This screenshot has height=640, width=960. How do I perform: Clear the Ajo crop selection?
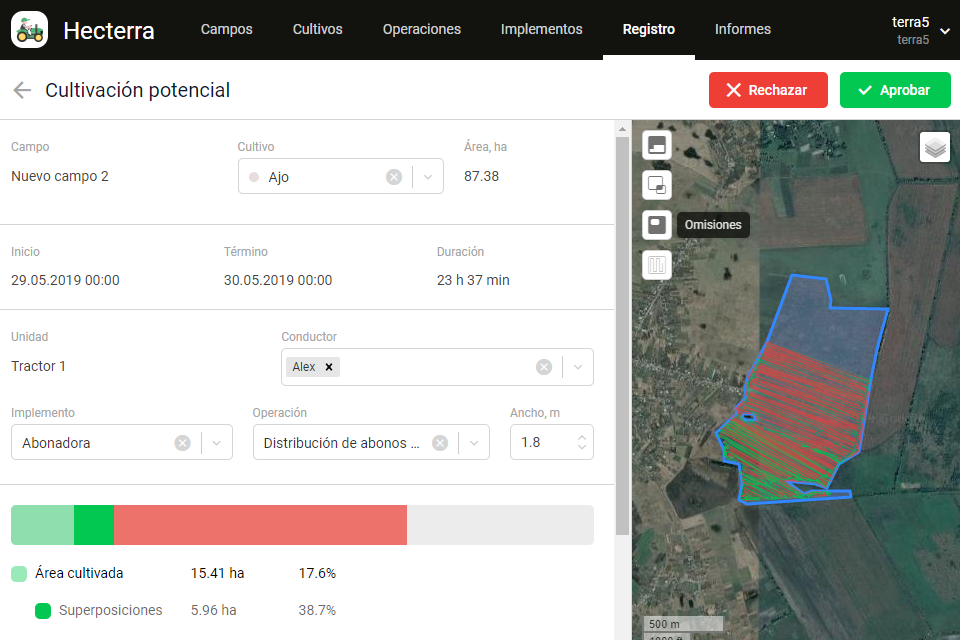(x=394, y=177)
